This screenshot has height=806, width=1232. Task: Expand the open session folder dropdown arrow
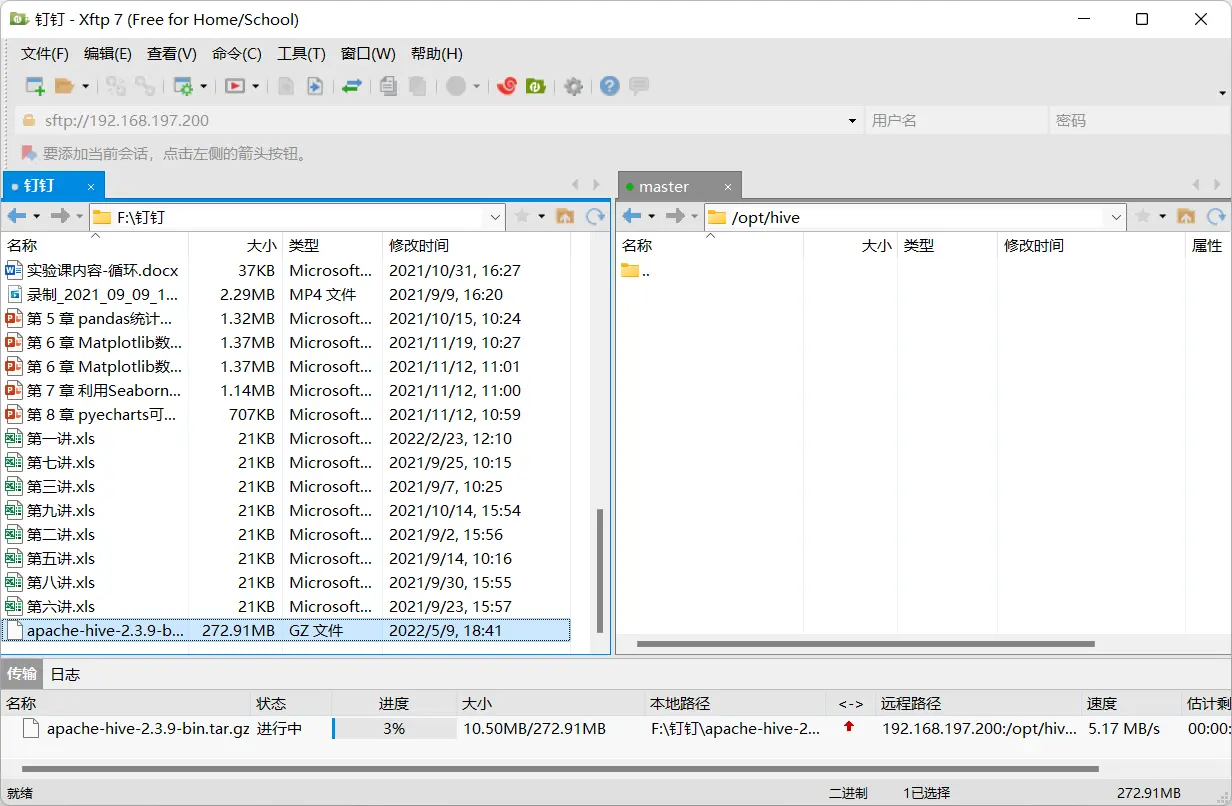86,87
